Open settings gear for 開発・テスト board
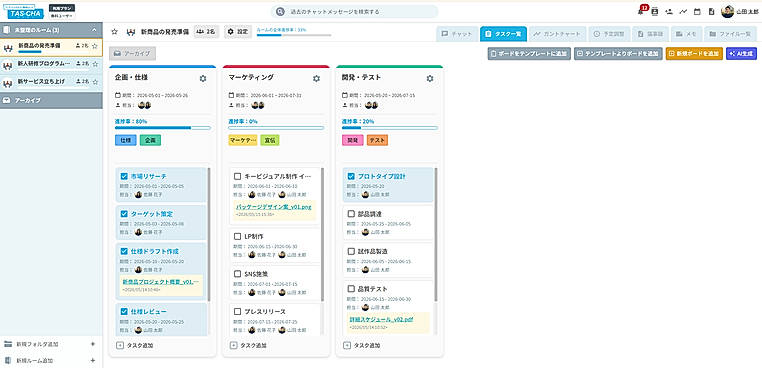This screenshot has height=368, width=762. point(430,78)
